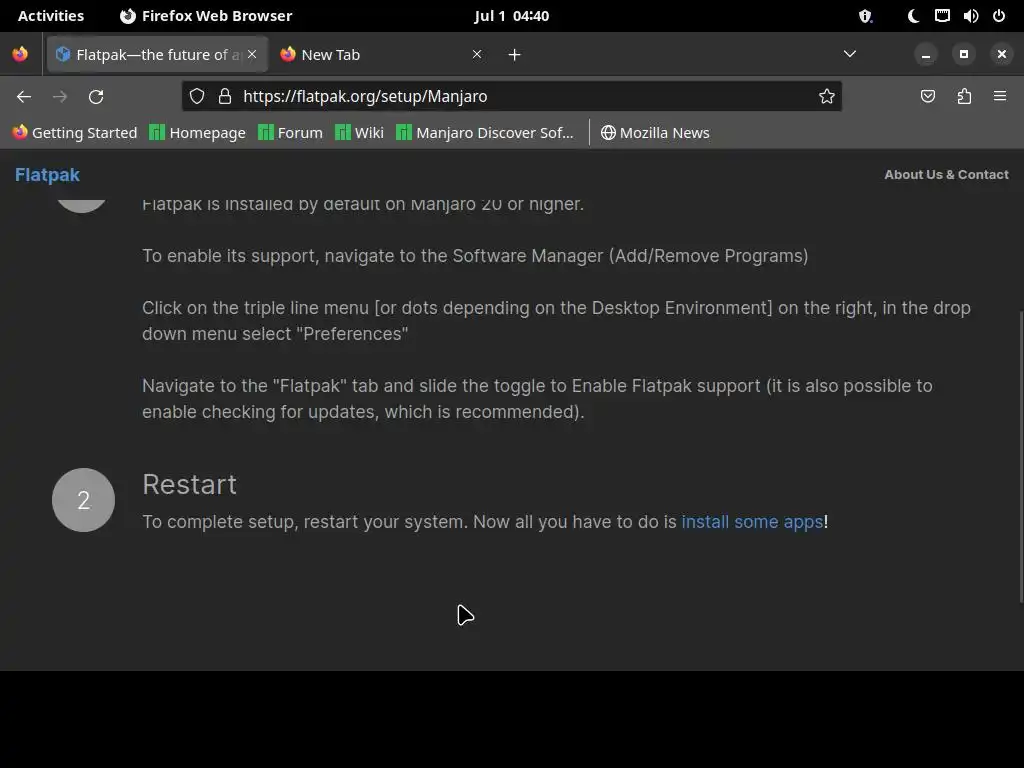Open Manjaro Discover Software bookmark

(485, 133)
